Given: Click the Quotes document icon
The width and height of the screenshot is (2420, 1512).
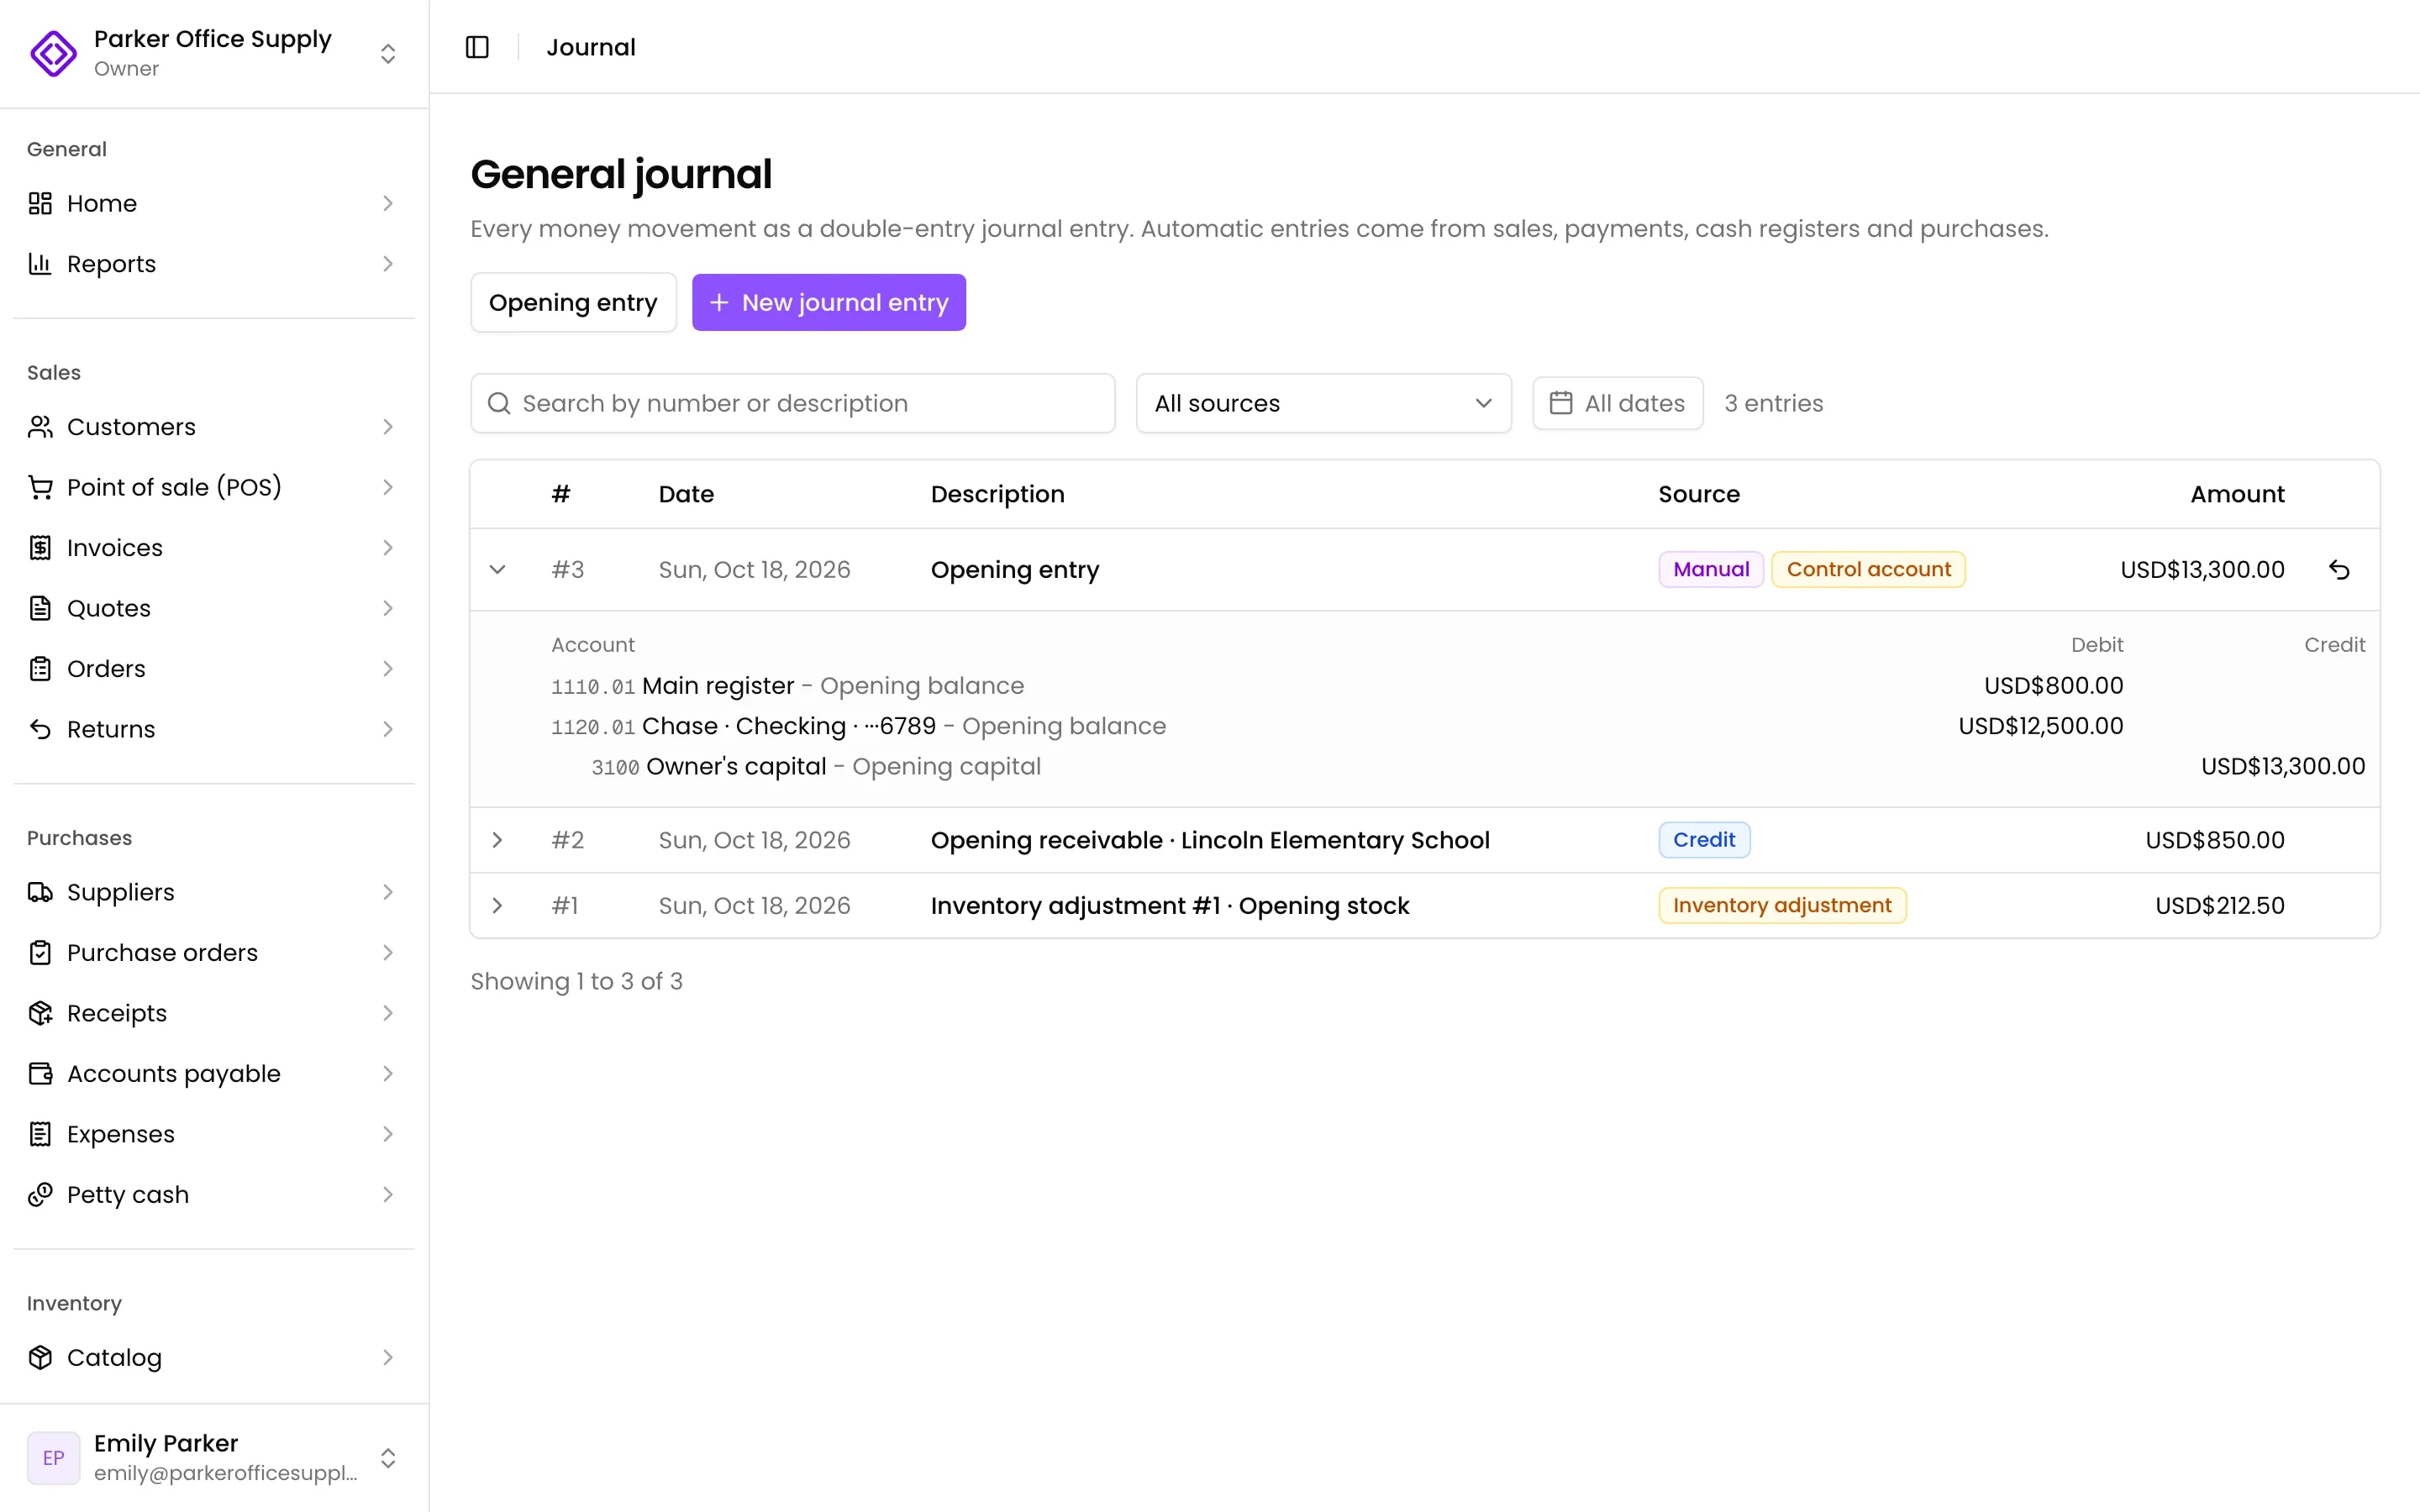Looking at the screenshot, I should [40, 608].
